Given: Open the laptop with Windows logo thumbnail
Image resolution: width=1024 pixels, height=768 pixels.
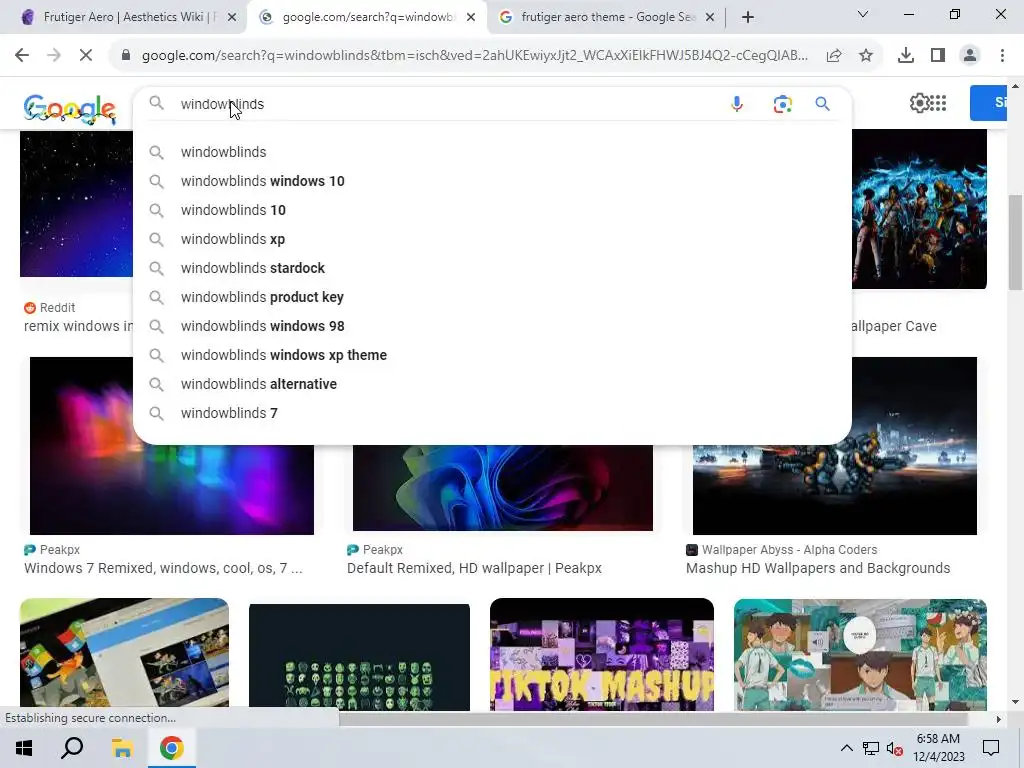Looking at the screenshot, I should [x=124, y=653].
